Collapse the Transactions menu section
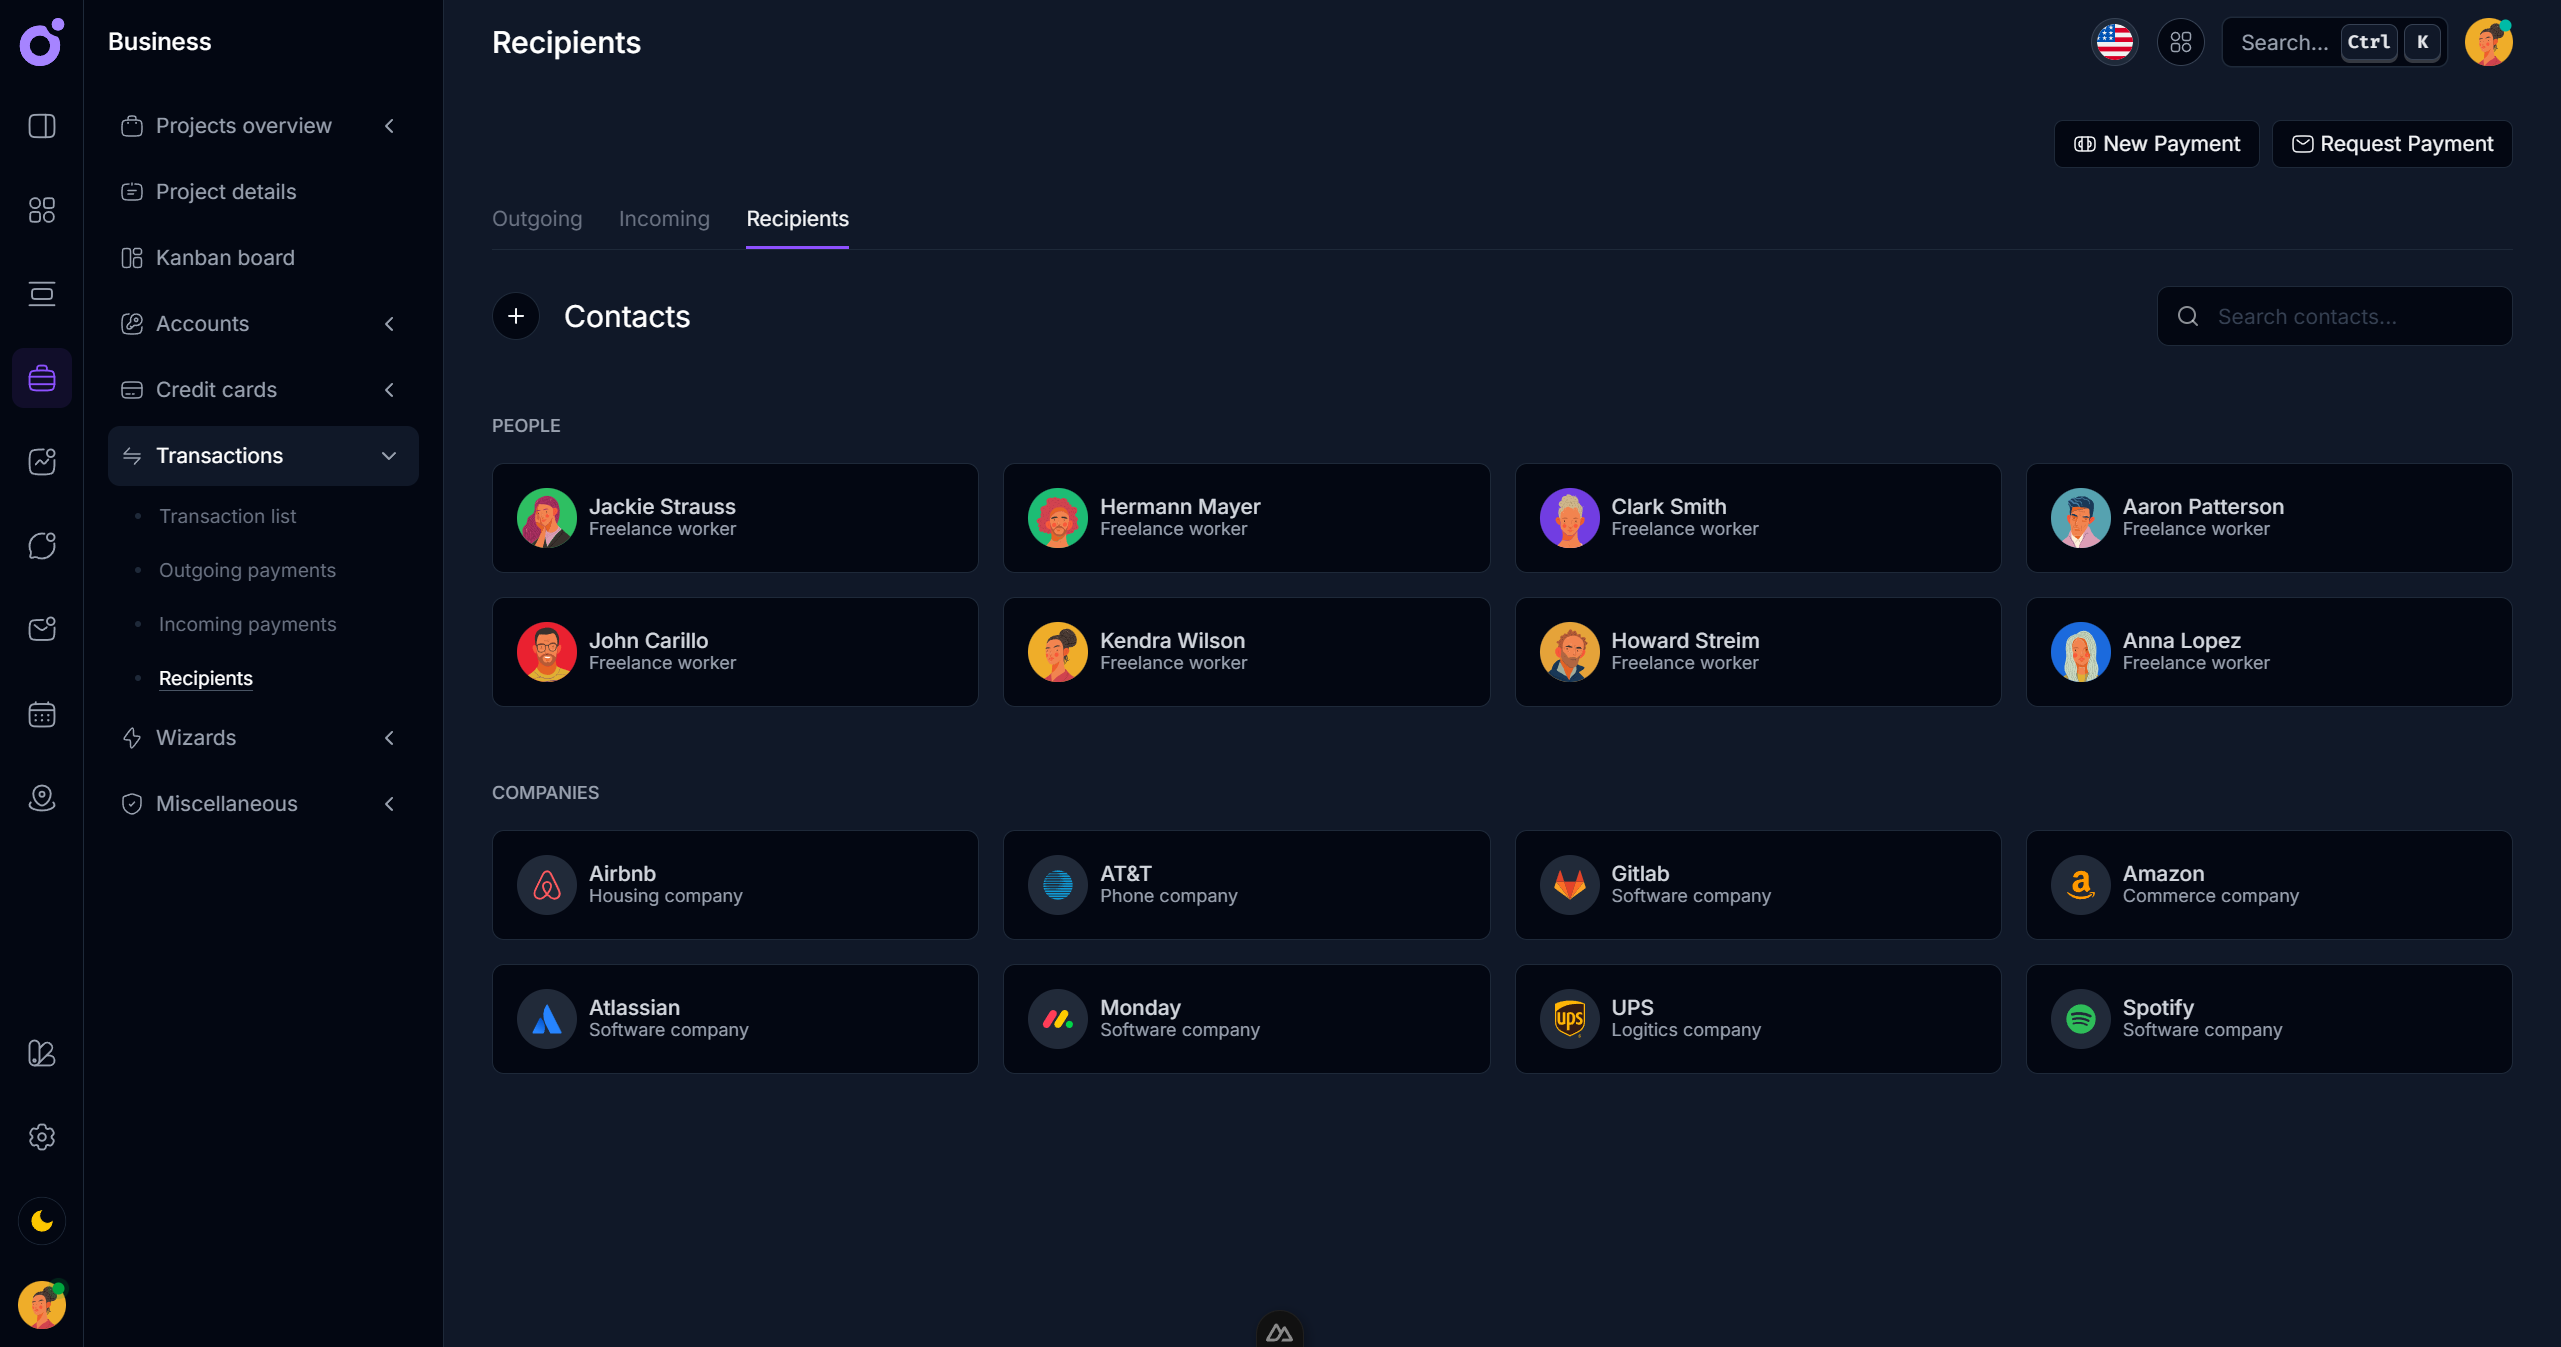The width and height of the screenshot is (2561, 1347). click(389, 456)
